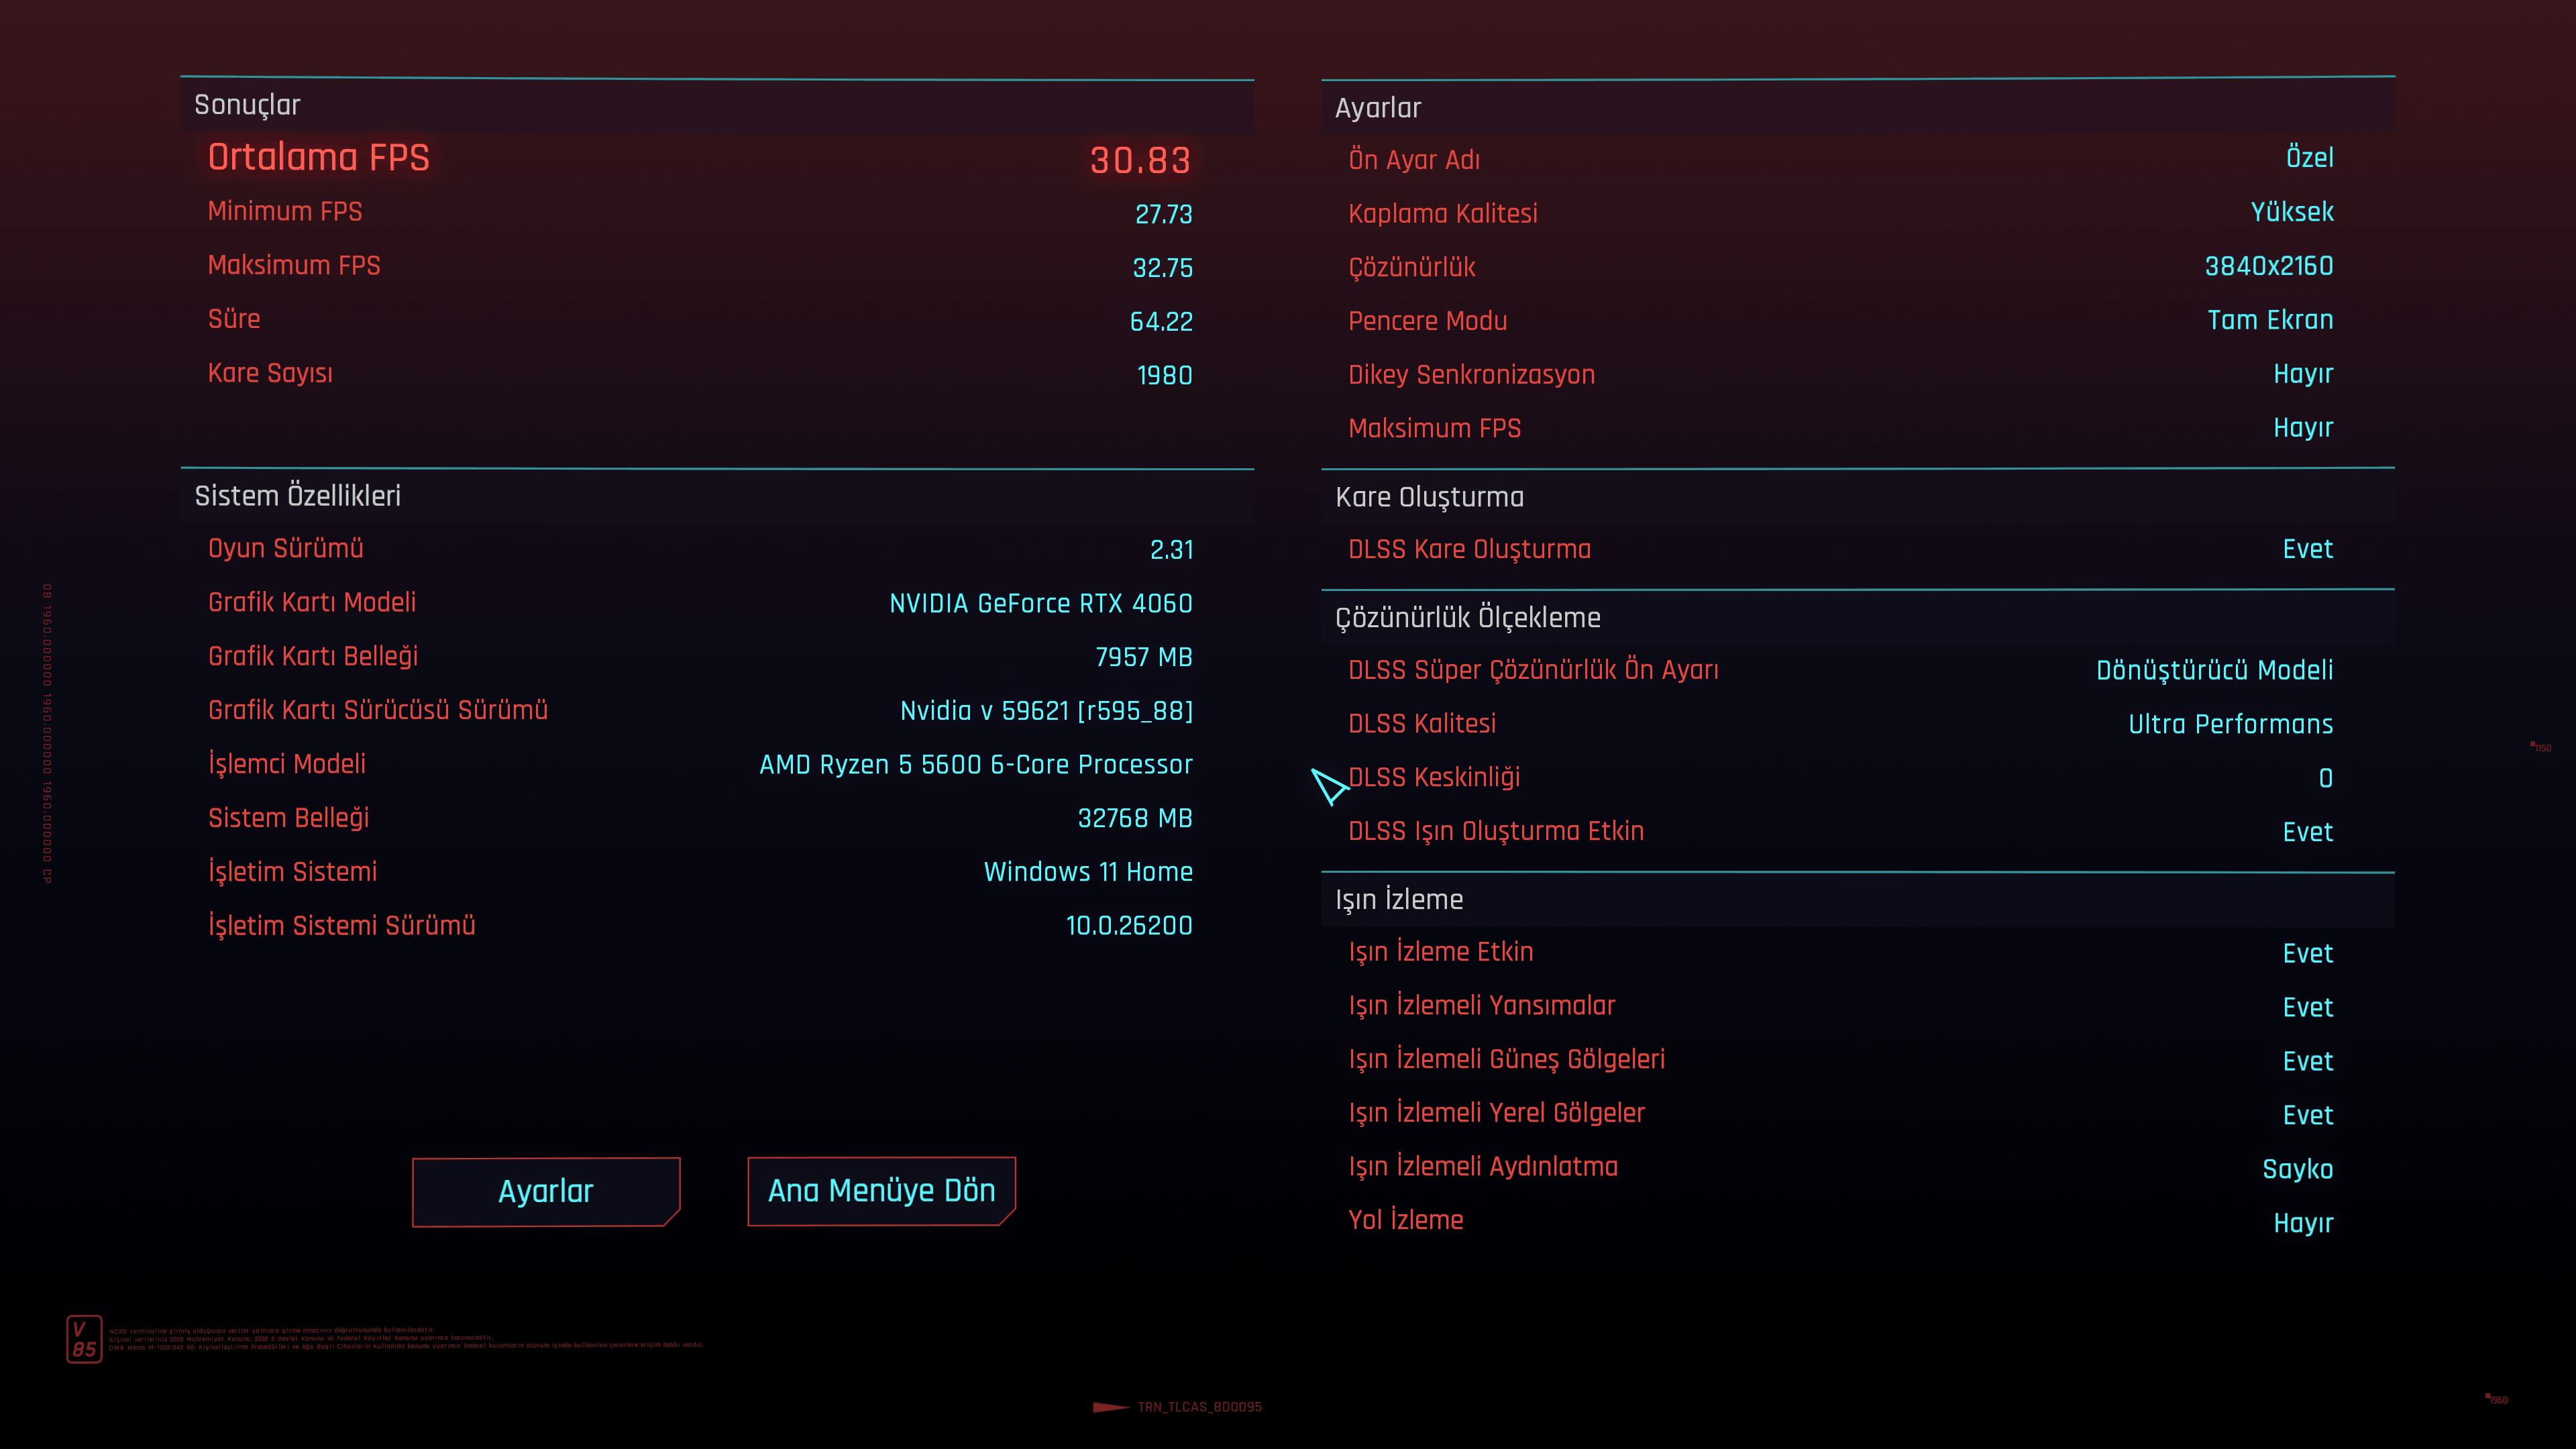Click the Windows 11 Home value
The image size is (2576, 1449).
[x=1088, y=872]
